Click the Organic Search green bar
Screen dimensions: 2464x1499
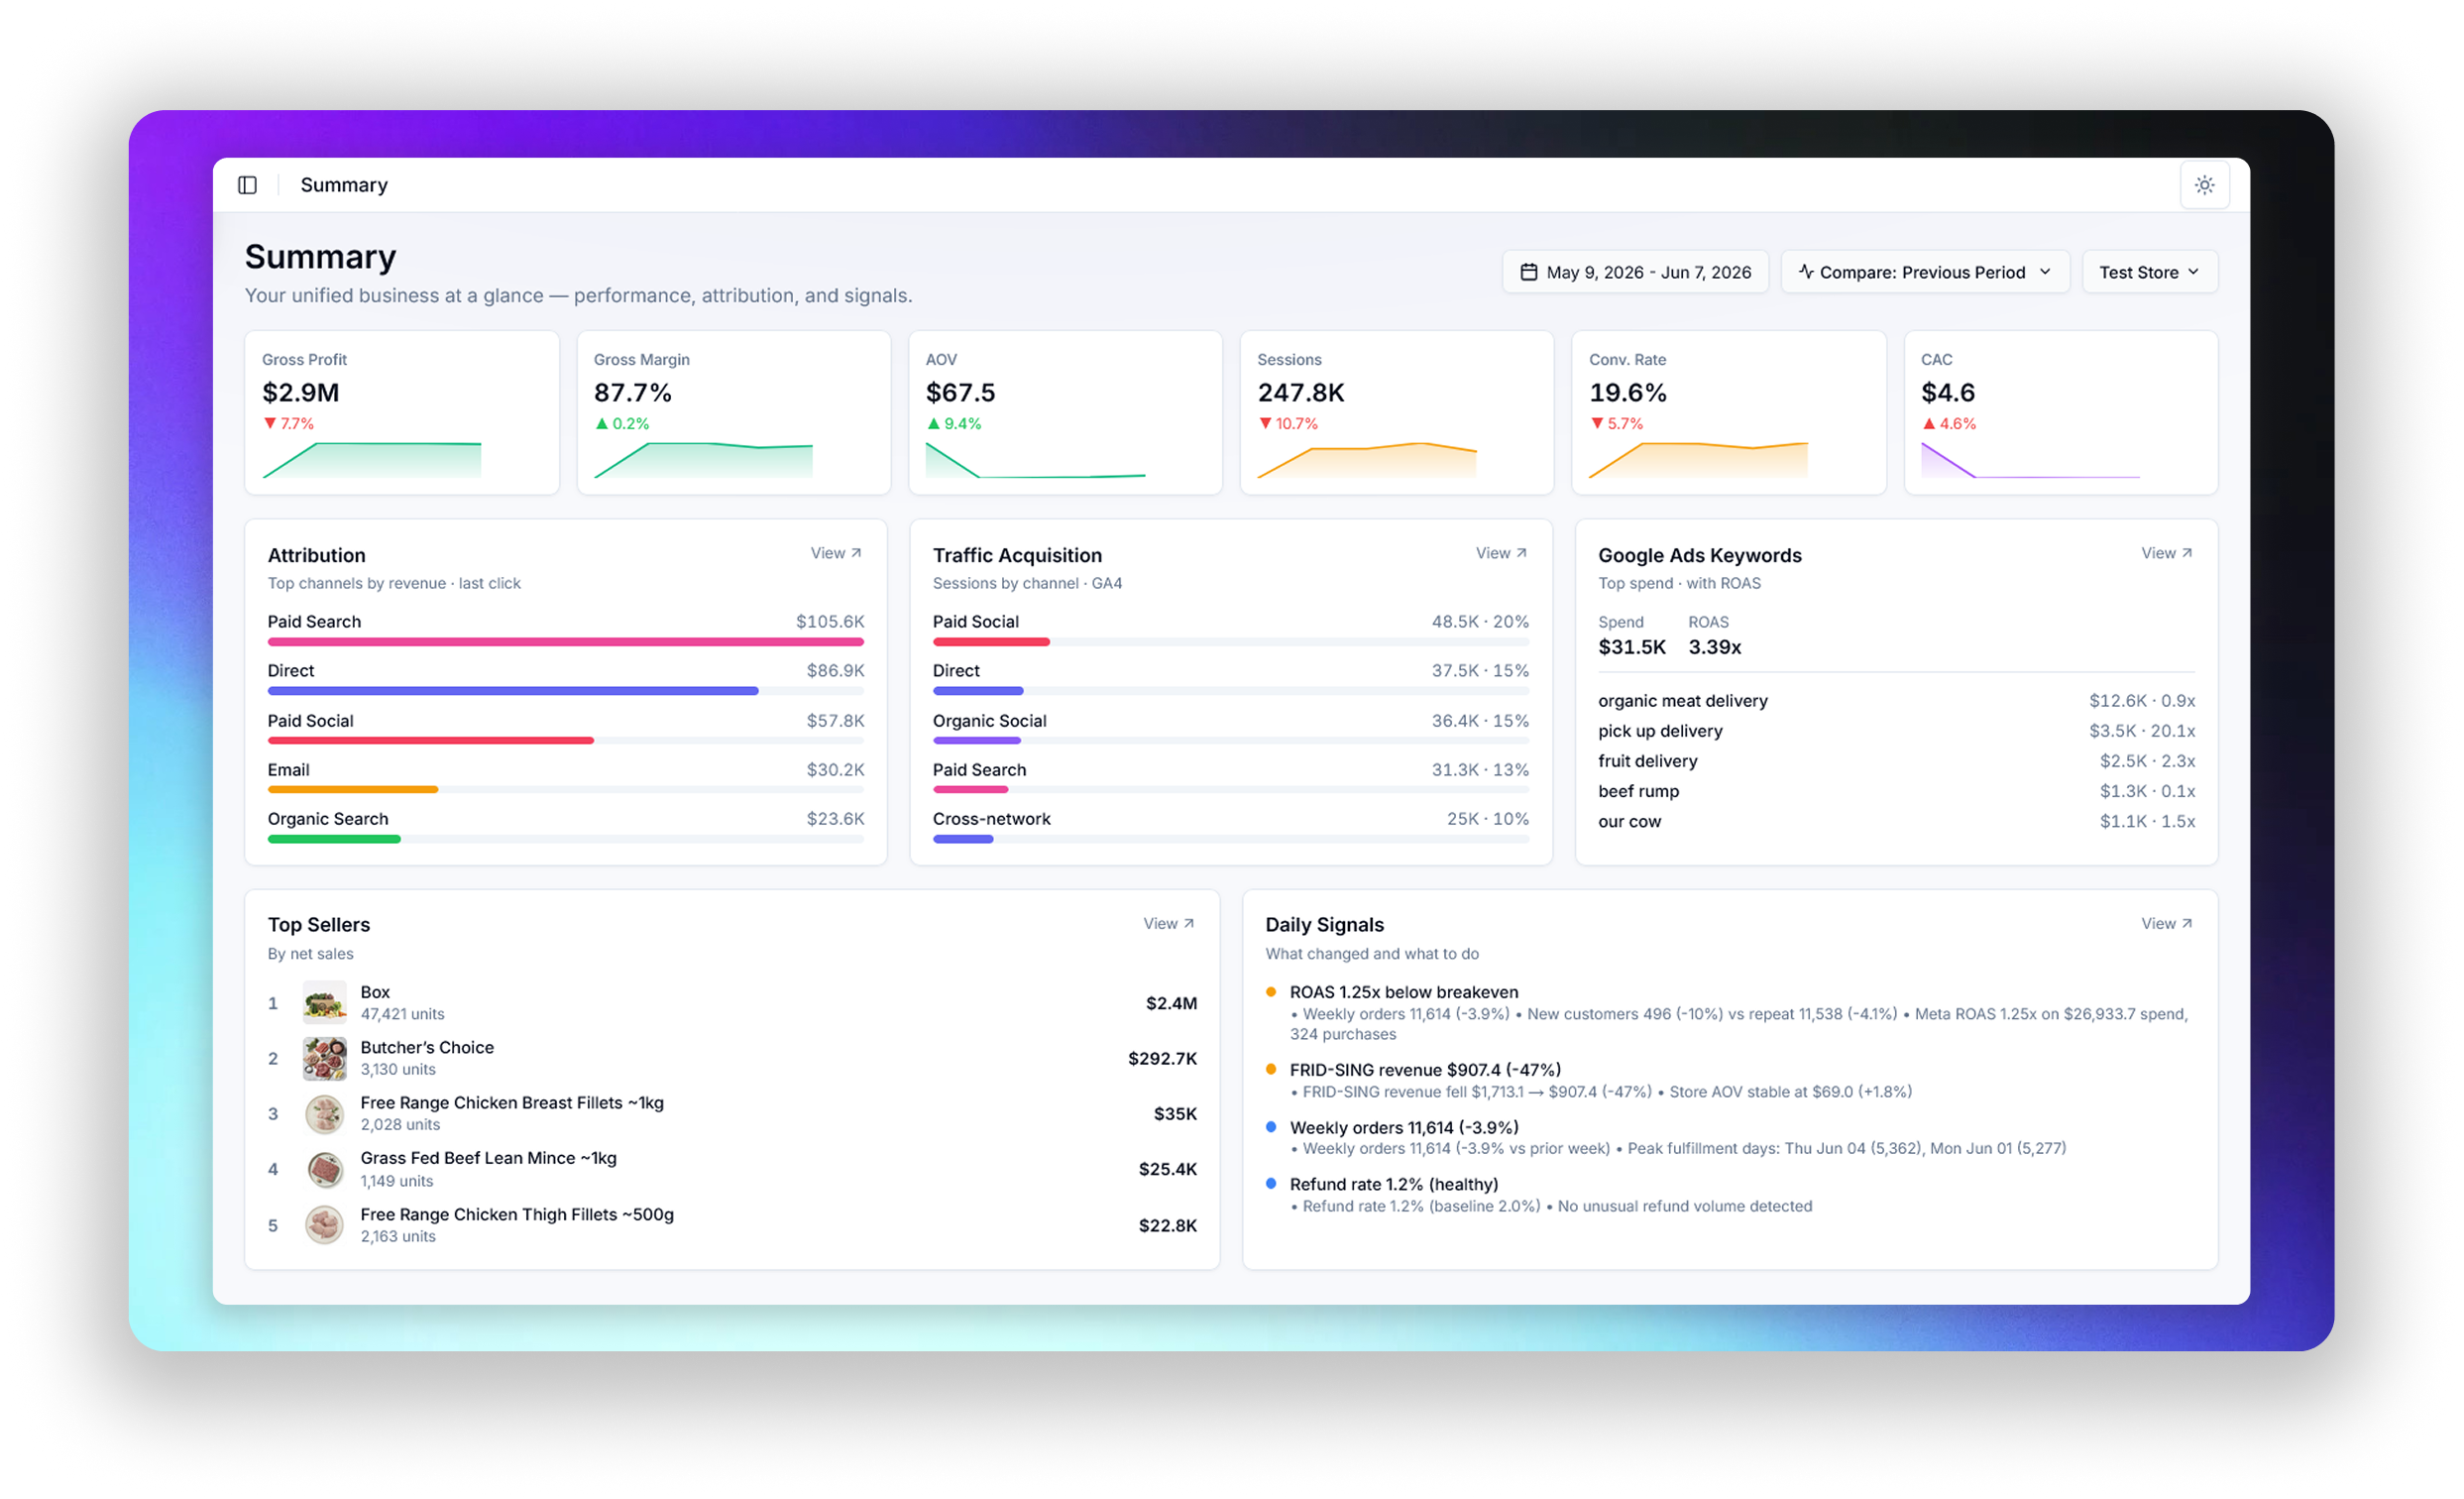[334, 839]
